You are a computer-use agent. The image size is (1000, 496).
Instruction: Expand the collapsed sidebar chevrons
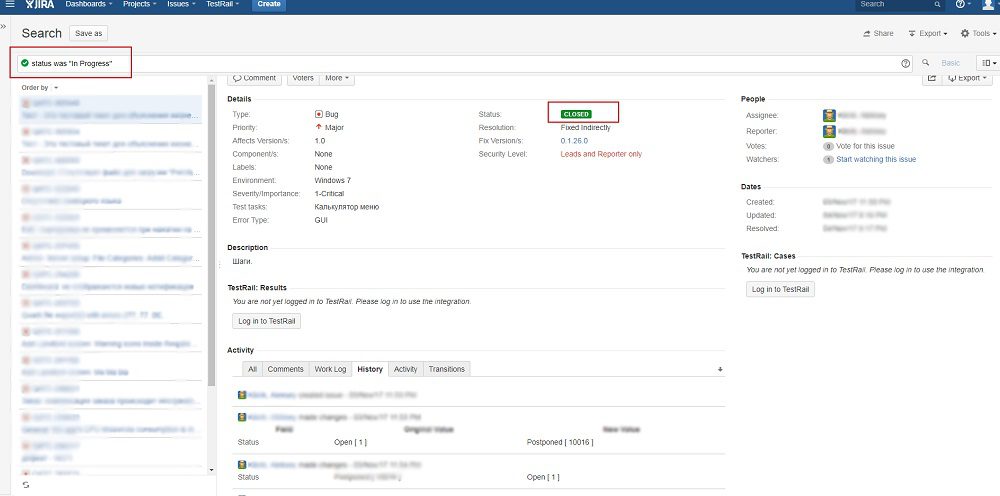(3, 26)
